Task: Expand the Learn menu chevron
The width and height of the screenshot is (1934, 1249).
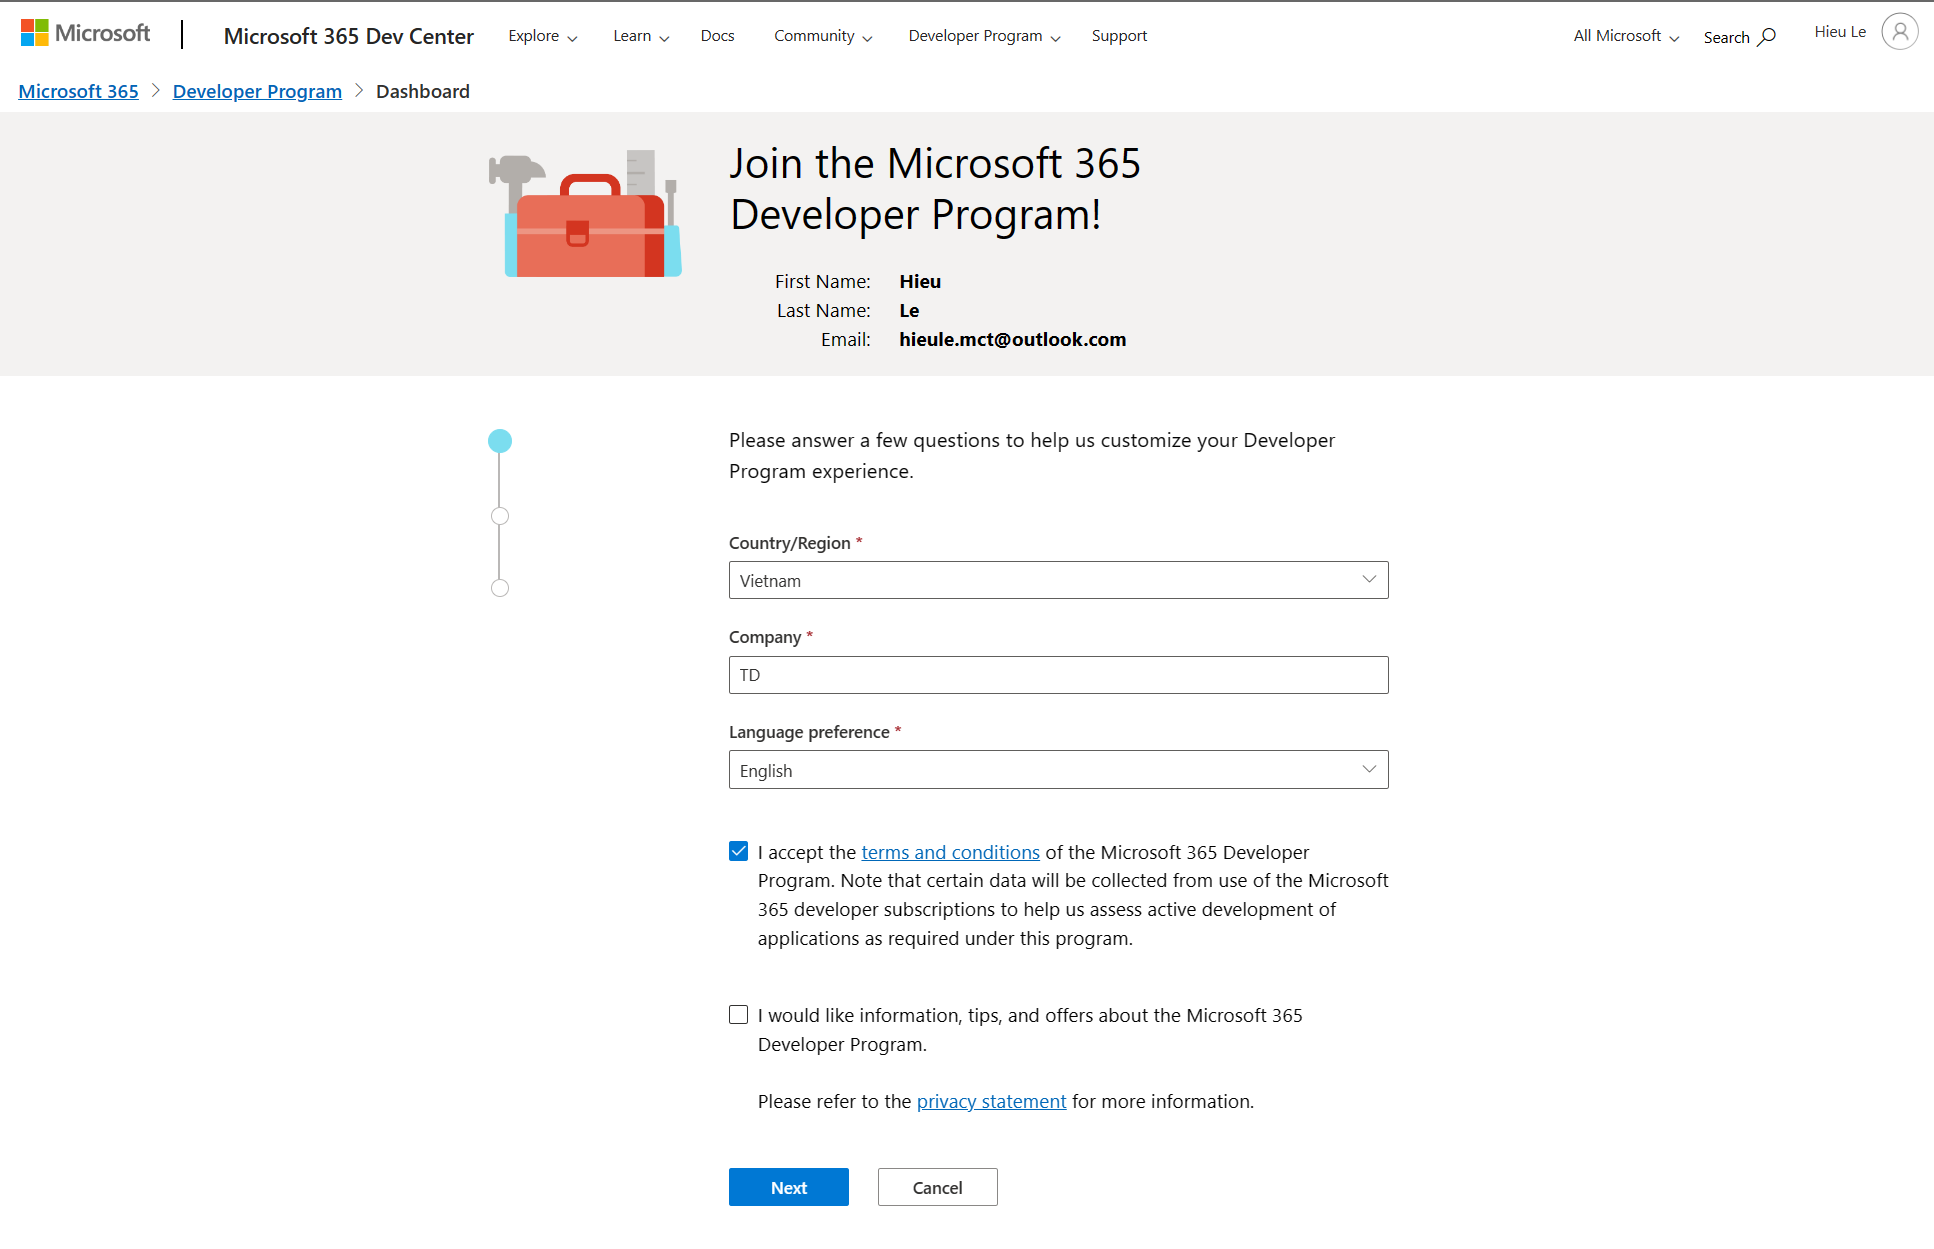Action: 664,37
